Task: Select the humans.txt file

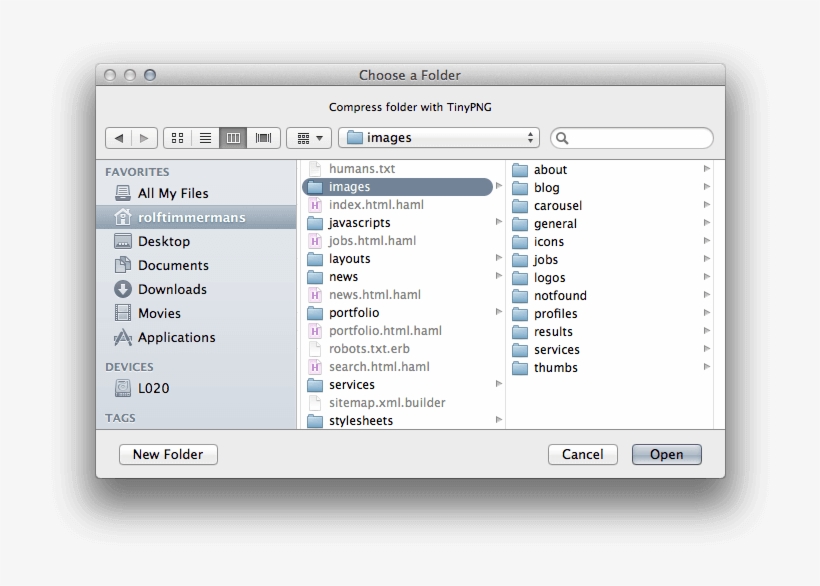Action: 402,168
